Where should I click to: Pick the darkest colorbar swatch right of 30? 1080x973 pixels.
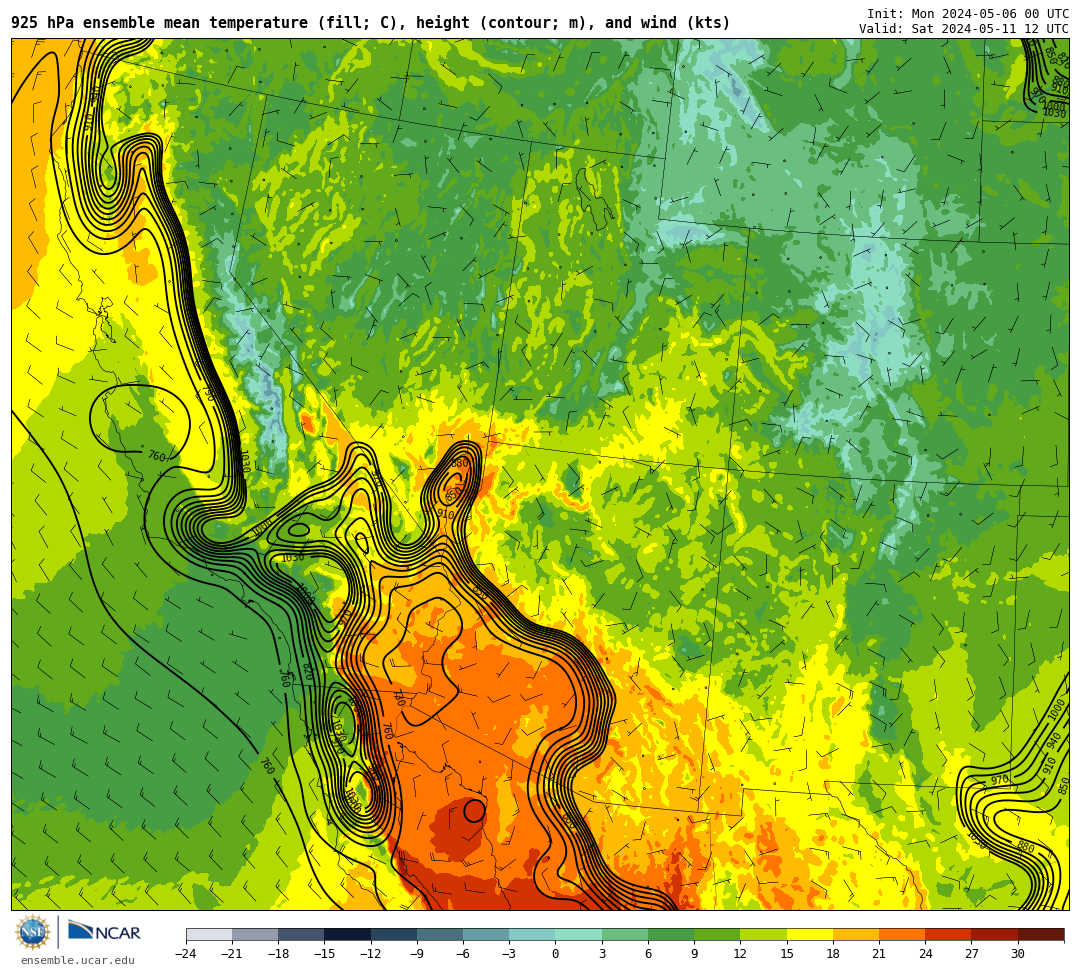click(x=1041, y=934)
